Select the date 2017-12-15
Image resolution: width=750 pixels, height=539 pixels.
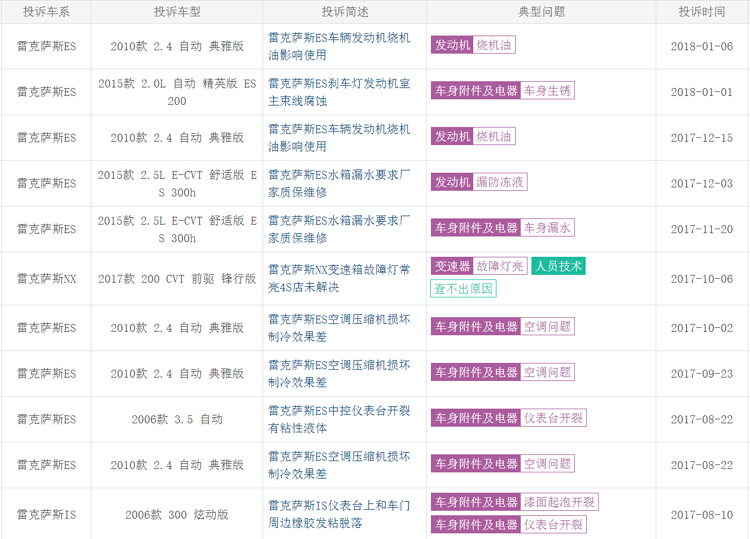pos(702,138)
